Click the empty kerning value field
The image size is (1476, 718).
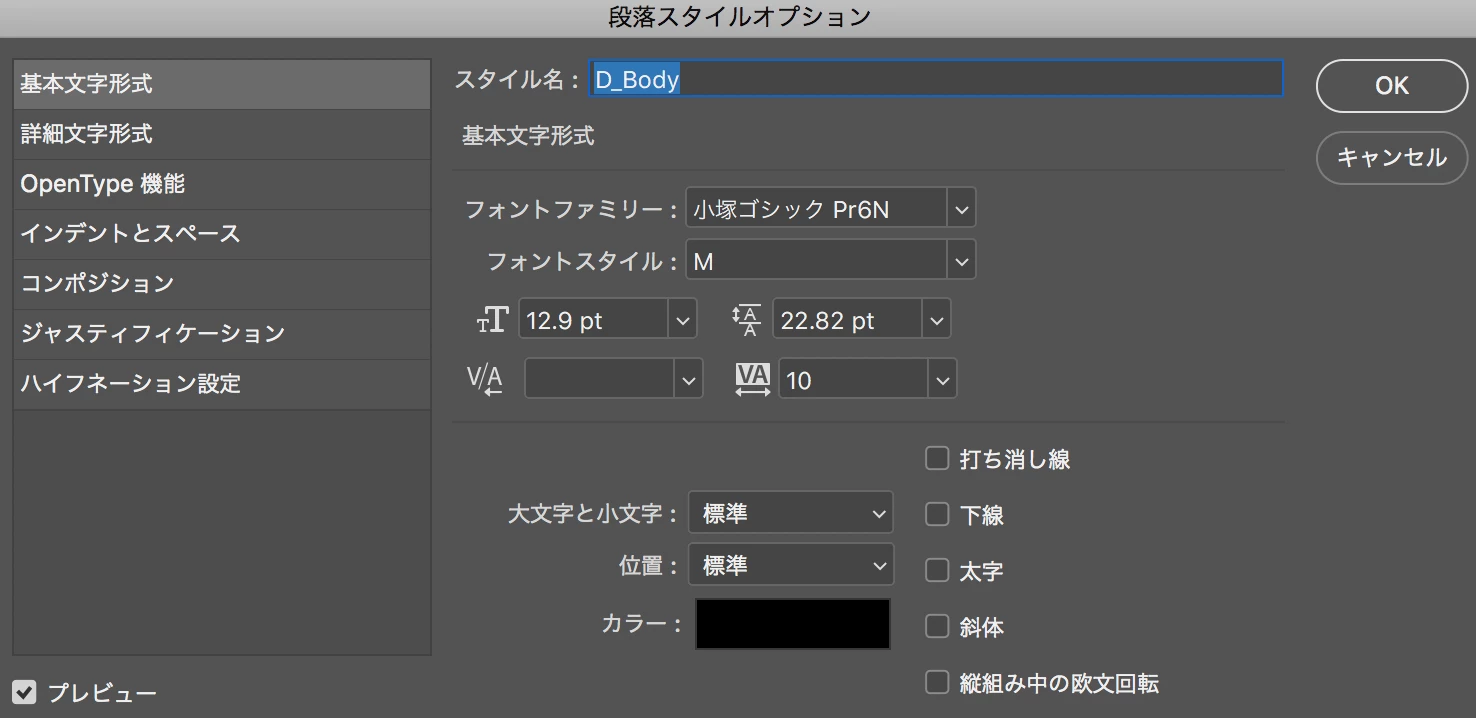click(x=600, y=379)
